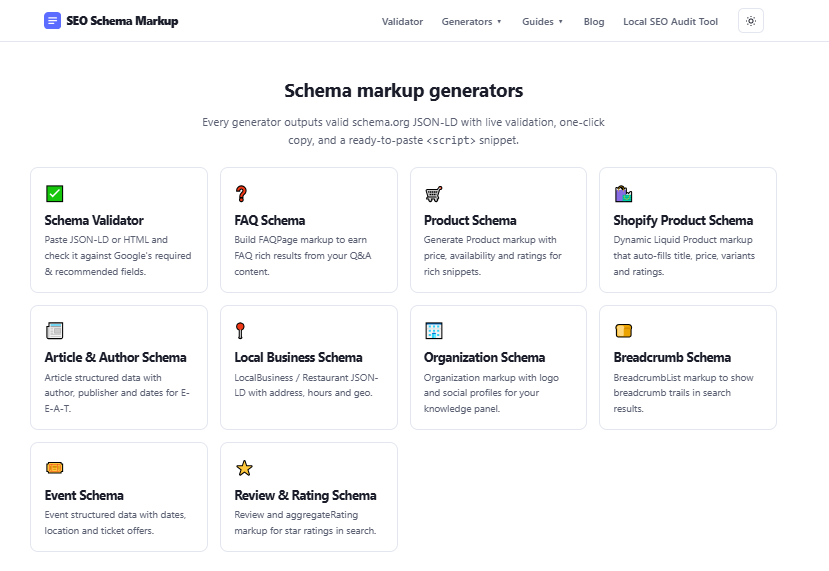Open the Blog nav link
The width and height of the screenshot is (829, 571).
click(x=594, y=22)
